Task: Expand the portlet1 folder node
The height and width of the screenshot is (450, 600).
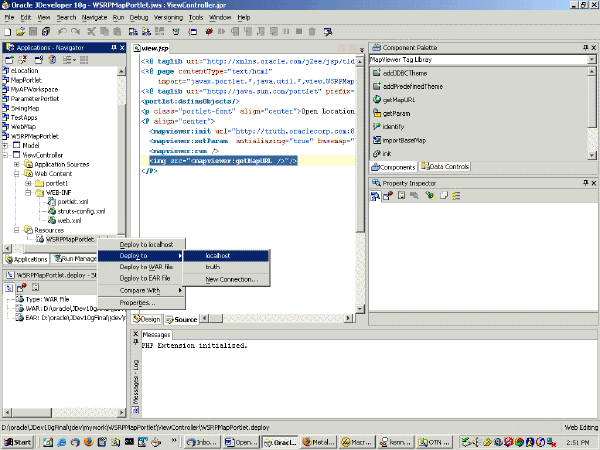Action: pyautogui.click(x=28, y=183)
